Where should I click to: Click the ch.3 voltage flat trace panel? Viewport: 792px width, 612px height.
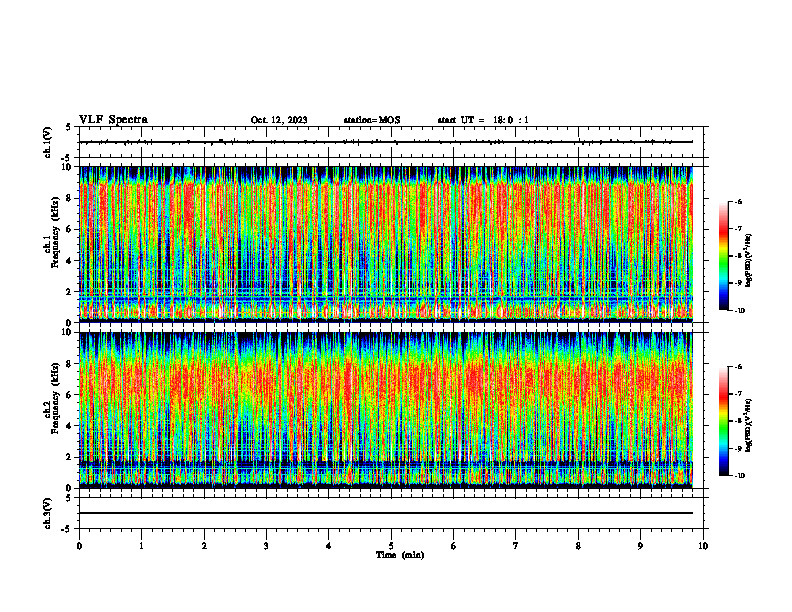tap(393, 513)
